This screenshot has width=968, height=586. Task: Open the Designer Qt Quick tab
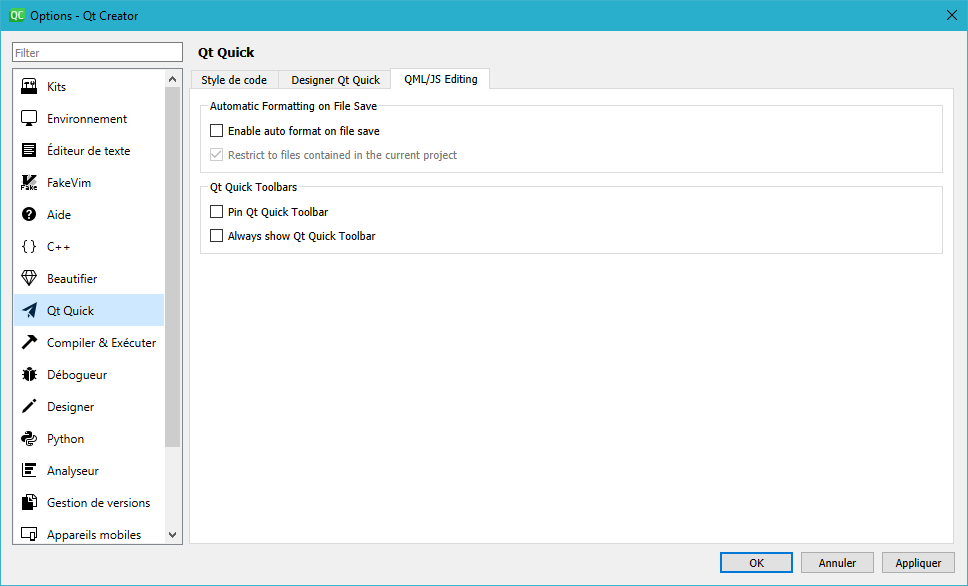coord(335,80)
